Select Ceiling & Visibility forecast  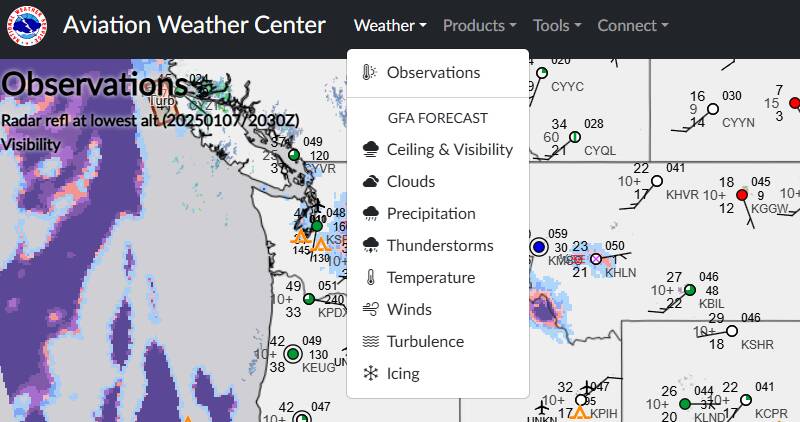coord(449,150)
